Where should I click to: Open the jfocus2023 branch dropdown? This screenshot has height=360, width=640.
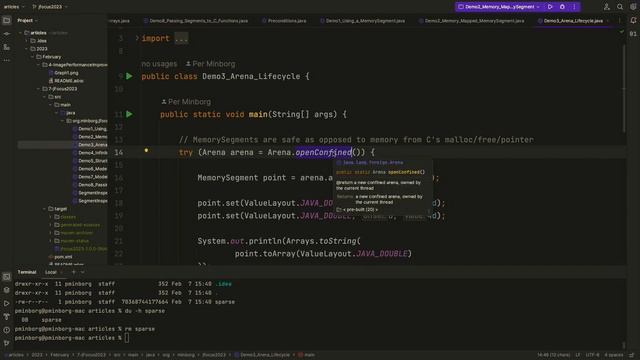[x=50, y=7]
